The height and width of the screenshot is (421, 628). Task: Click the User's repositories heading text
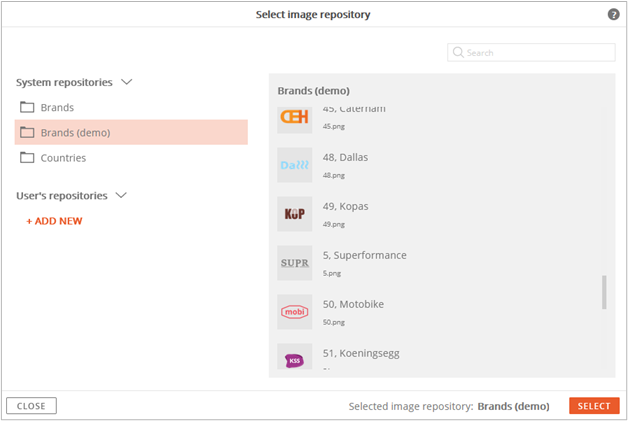pos(62,195)
